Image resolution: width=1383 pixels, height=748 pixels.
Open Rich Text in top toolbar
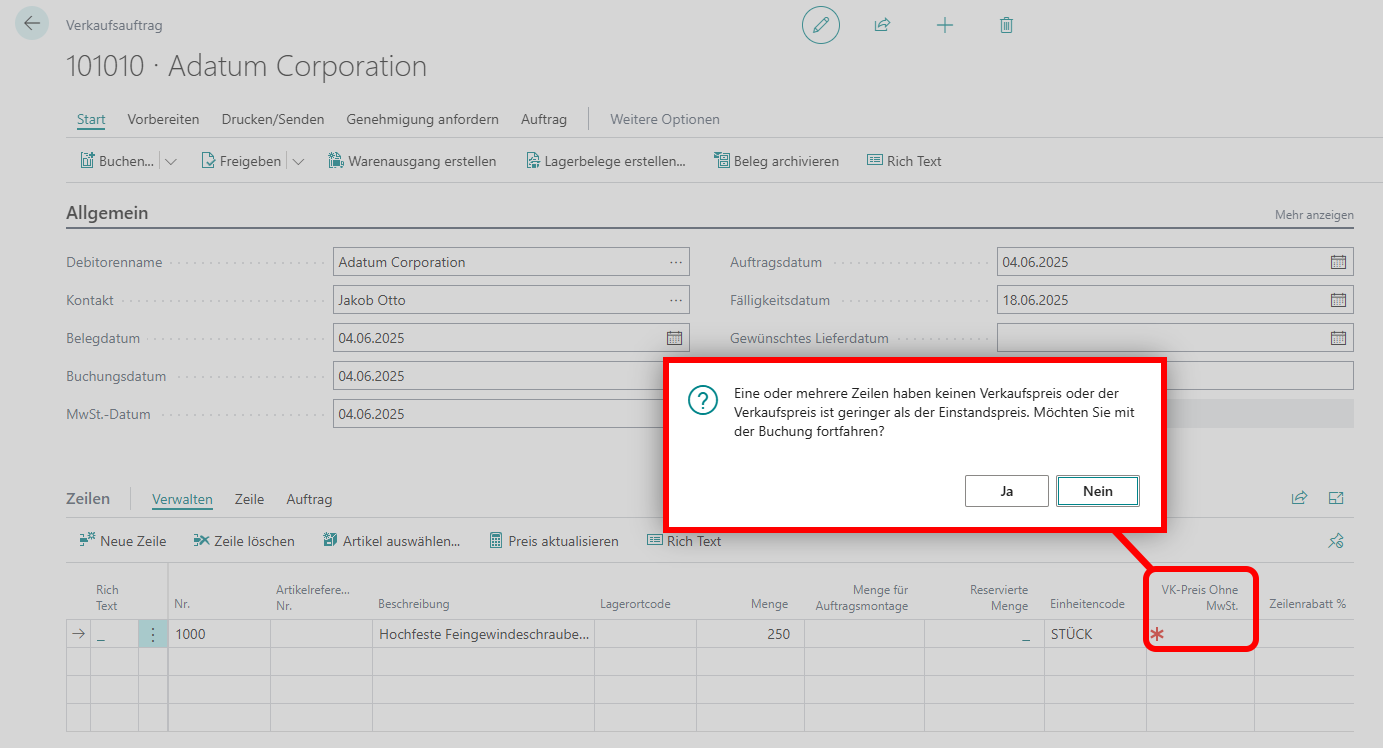click(904, 161)
